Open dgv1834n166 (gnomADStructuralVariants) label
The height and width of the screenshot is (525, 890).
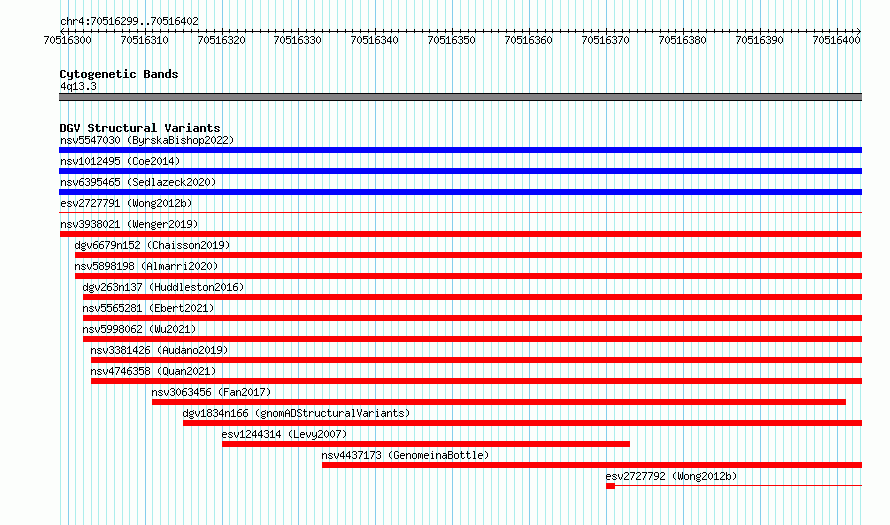click(x=296, y=413)
